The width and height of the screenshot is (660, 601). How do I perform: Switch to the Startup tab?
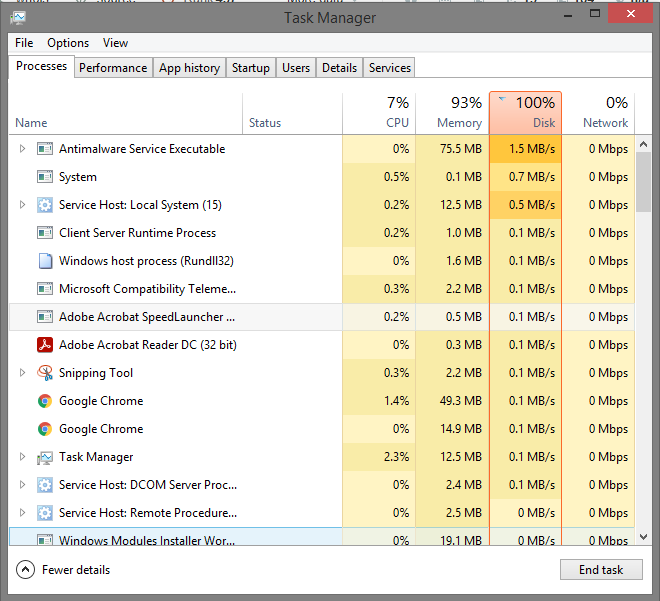[x=251, y=68]
